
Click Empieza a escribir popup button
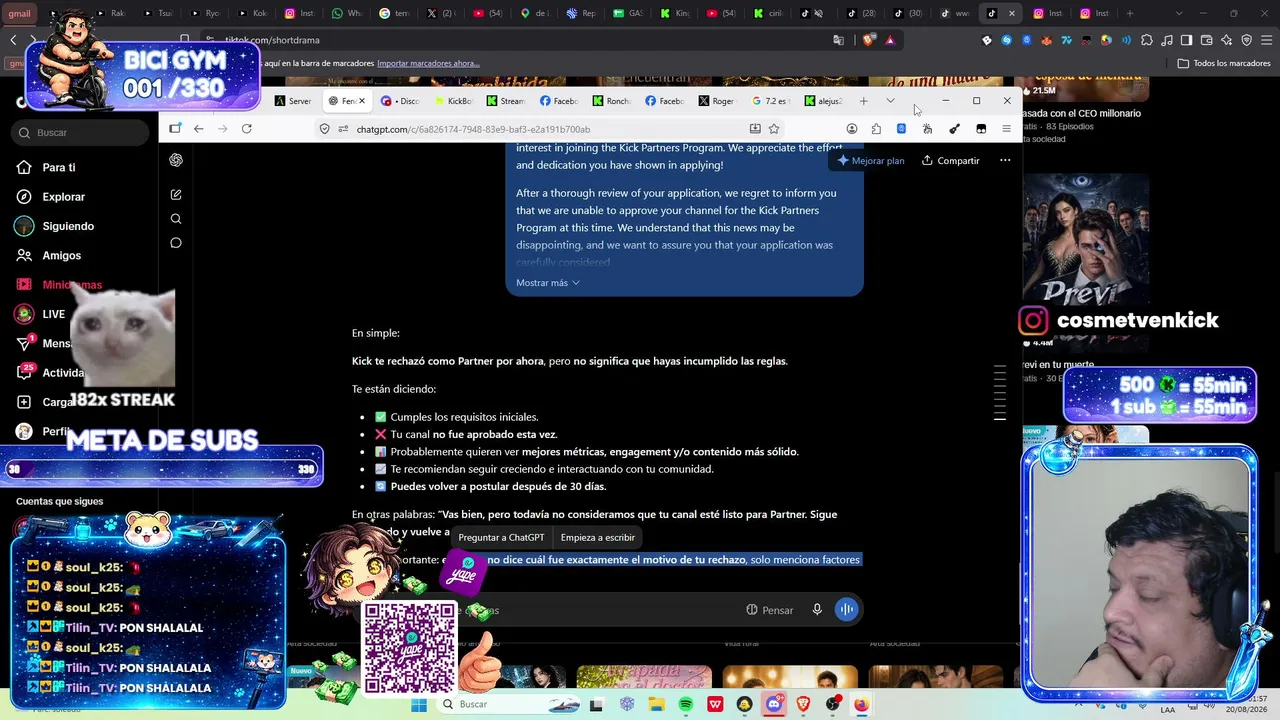point(598,537)
